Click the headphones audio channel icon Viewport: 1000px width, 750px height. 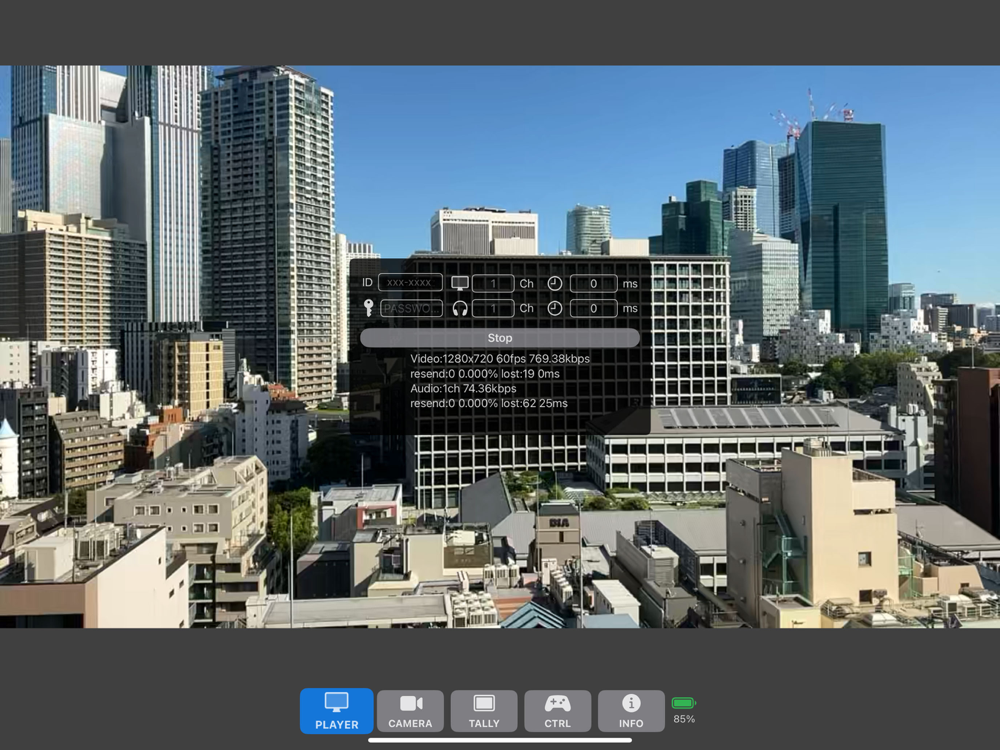point(460,309)
